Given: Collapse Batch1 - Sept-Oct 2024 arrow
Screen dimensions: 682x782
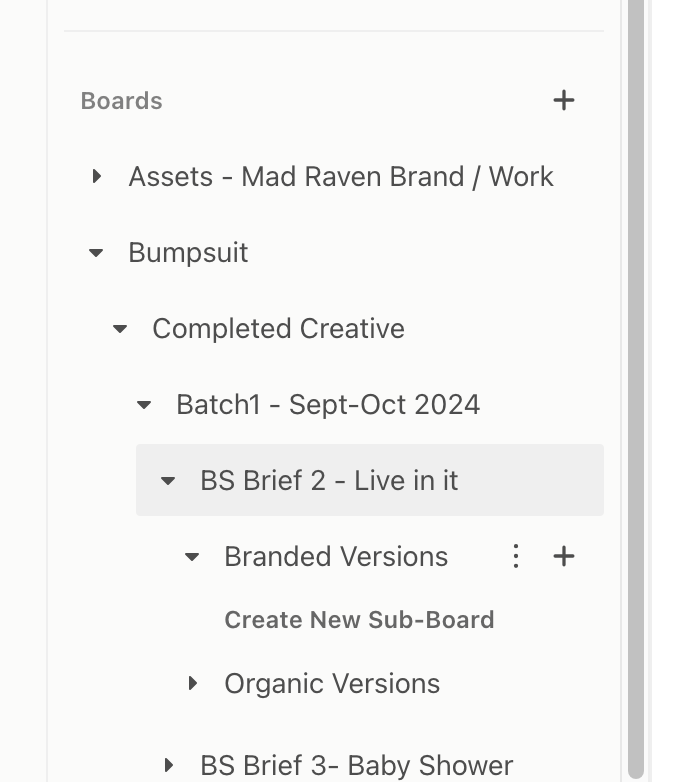Looking at the screenshot, I should [x=145, y=405].
